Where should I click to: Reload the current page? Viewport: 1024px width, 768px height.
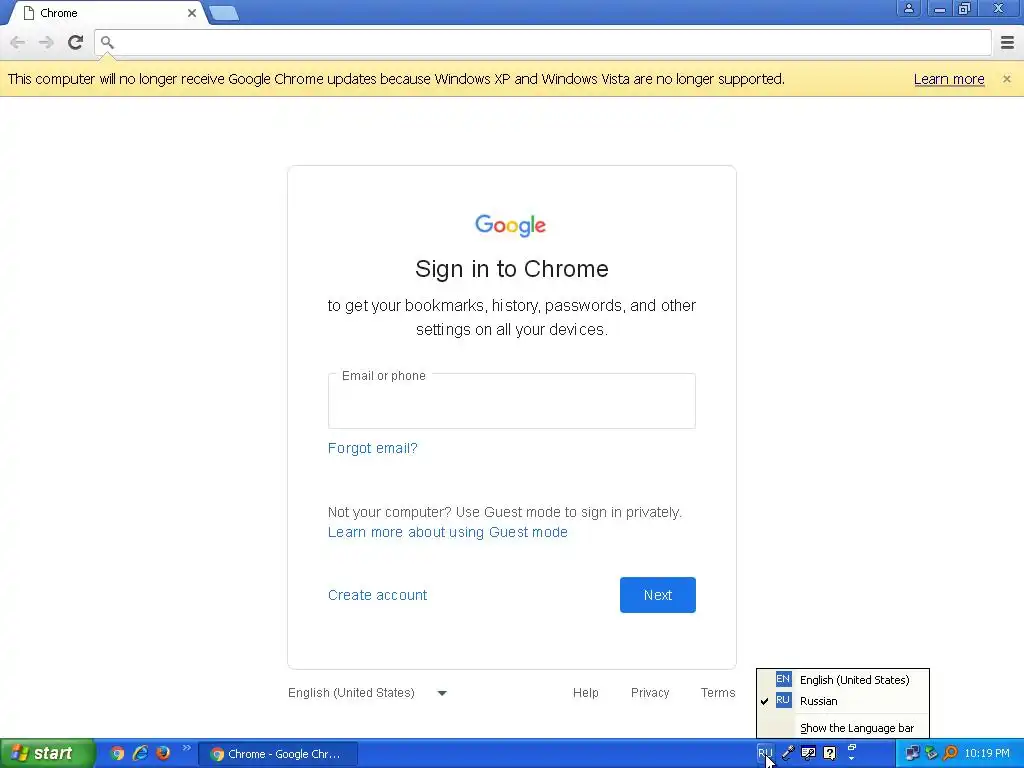tap(76, 42)
